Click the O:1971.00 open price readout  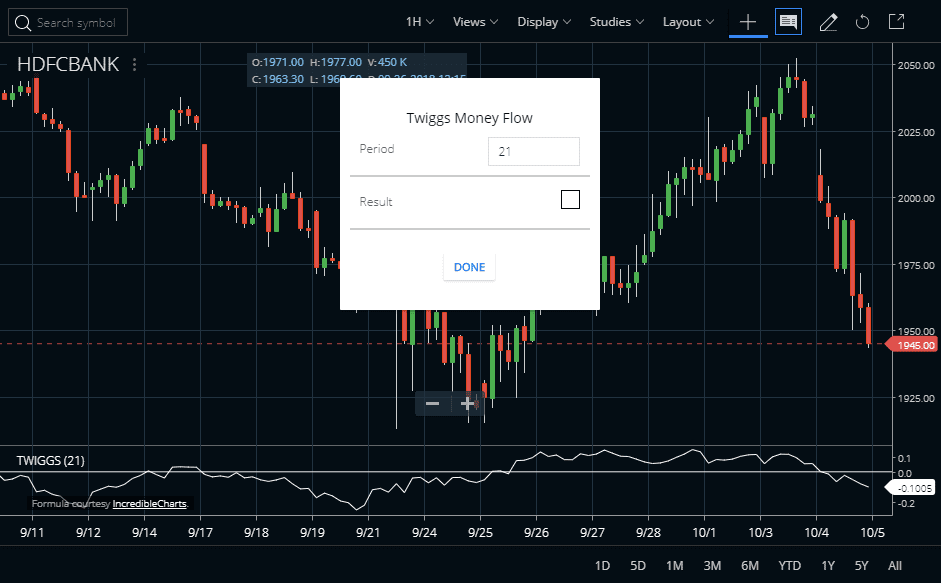click(x=278, y=62)
